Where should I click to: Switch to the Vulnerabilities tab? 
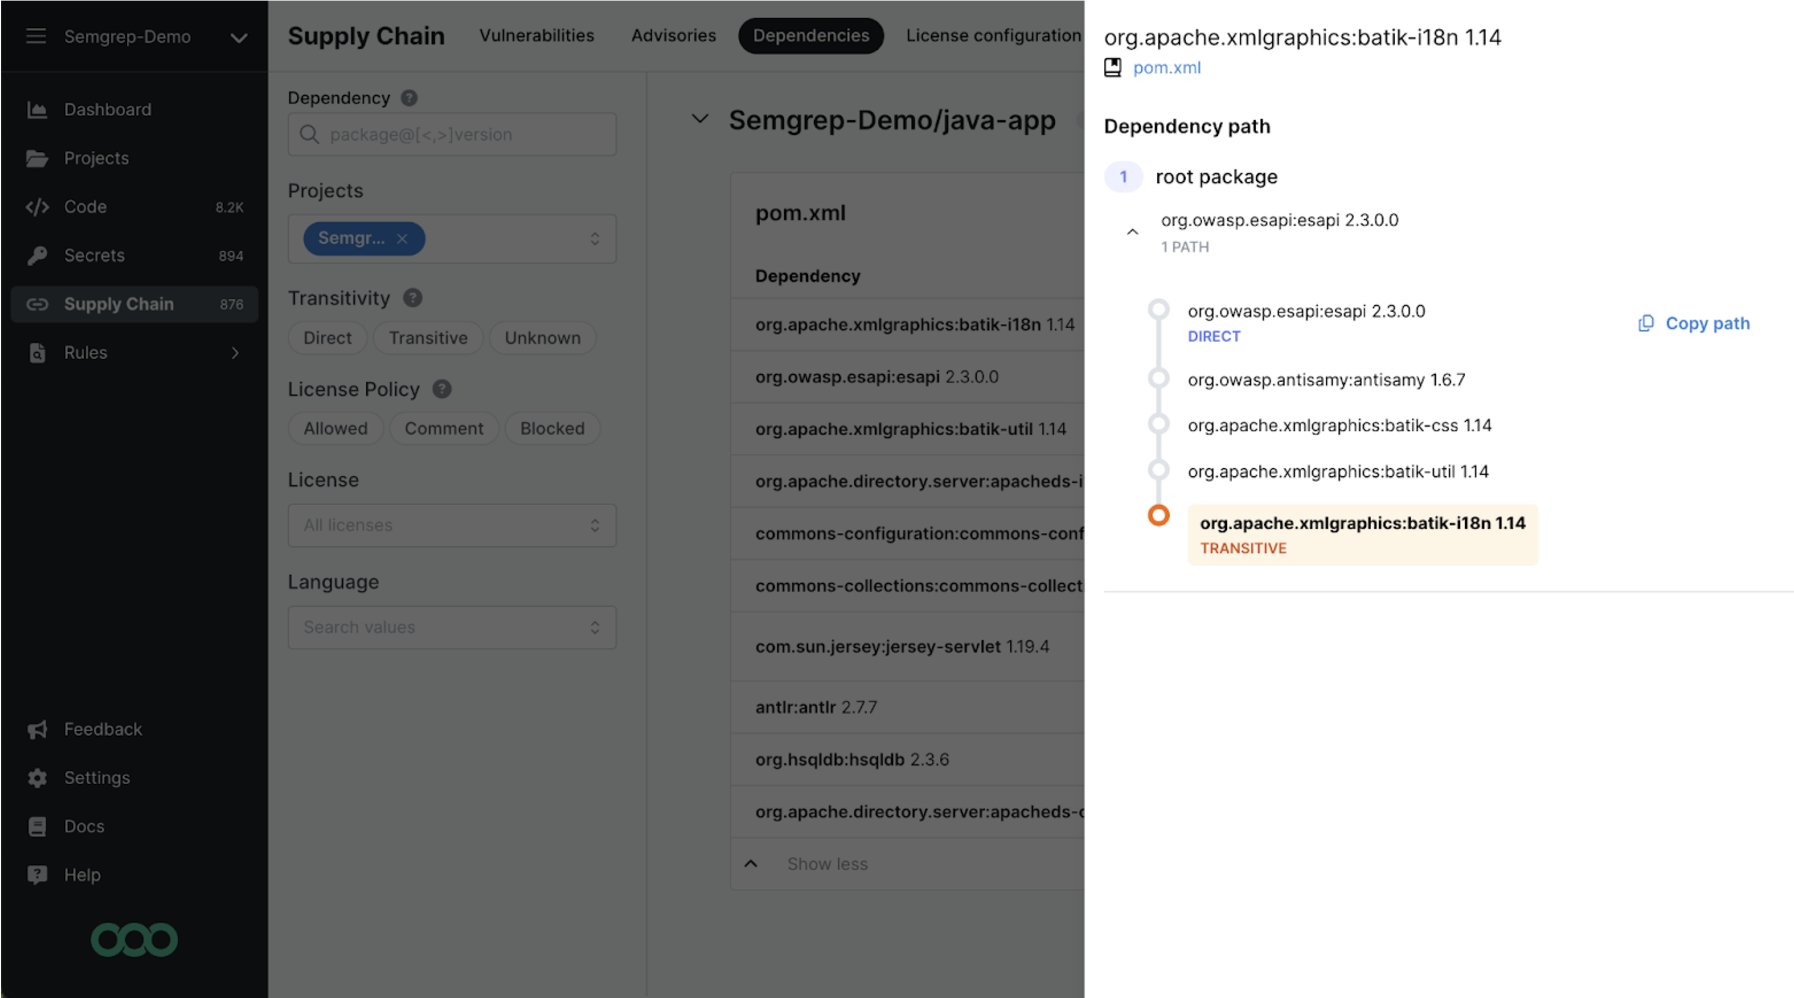[x=536, y=36]
